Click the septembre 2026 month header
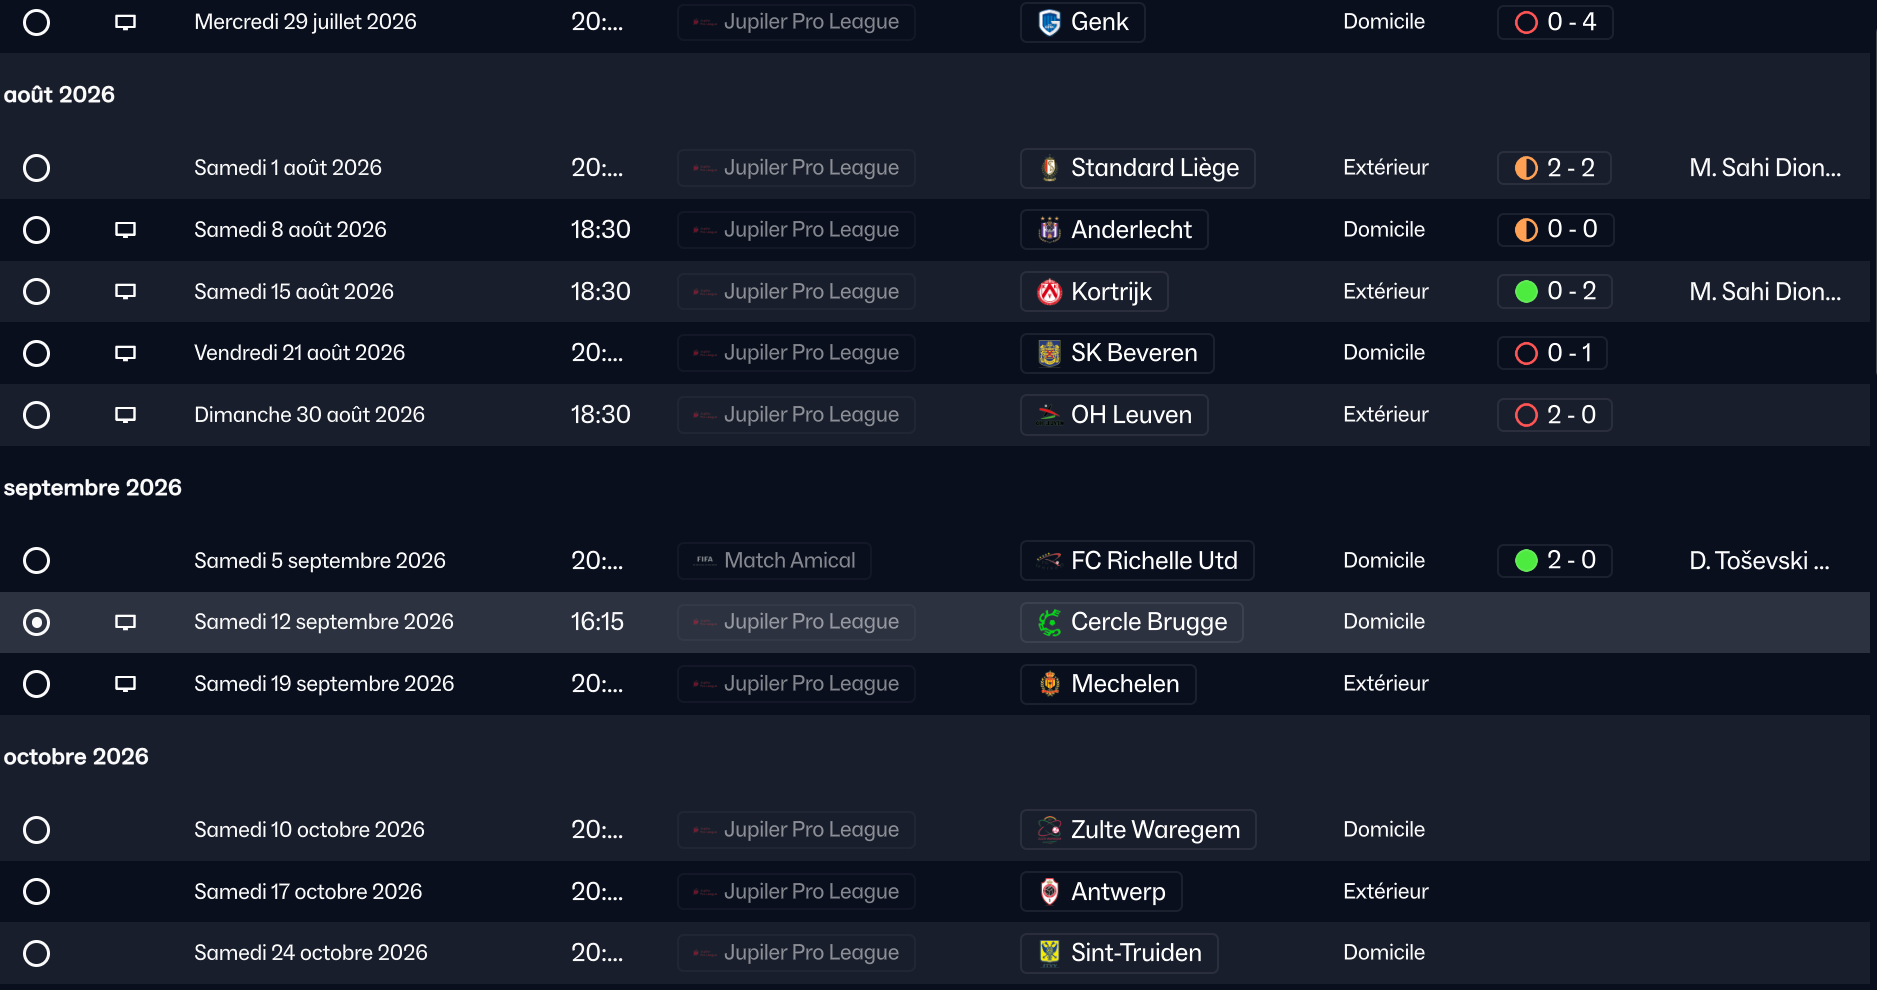 pyautogui.click(x=93, y=488)
